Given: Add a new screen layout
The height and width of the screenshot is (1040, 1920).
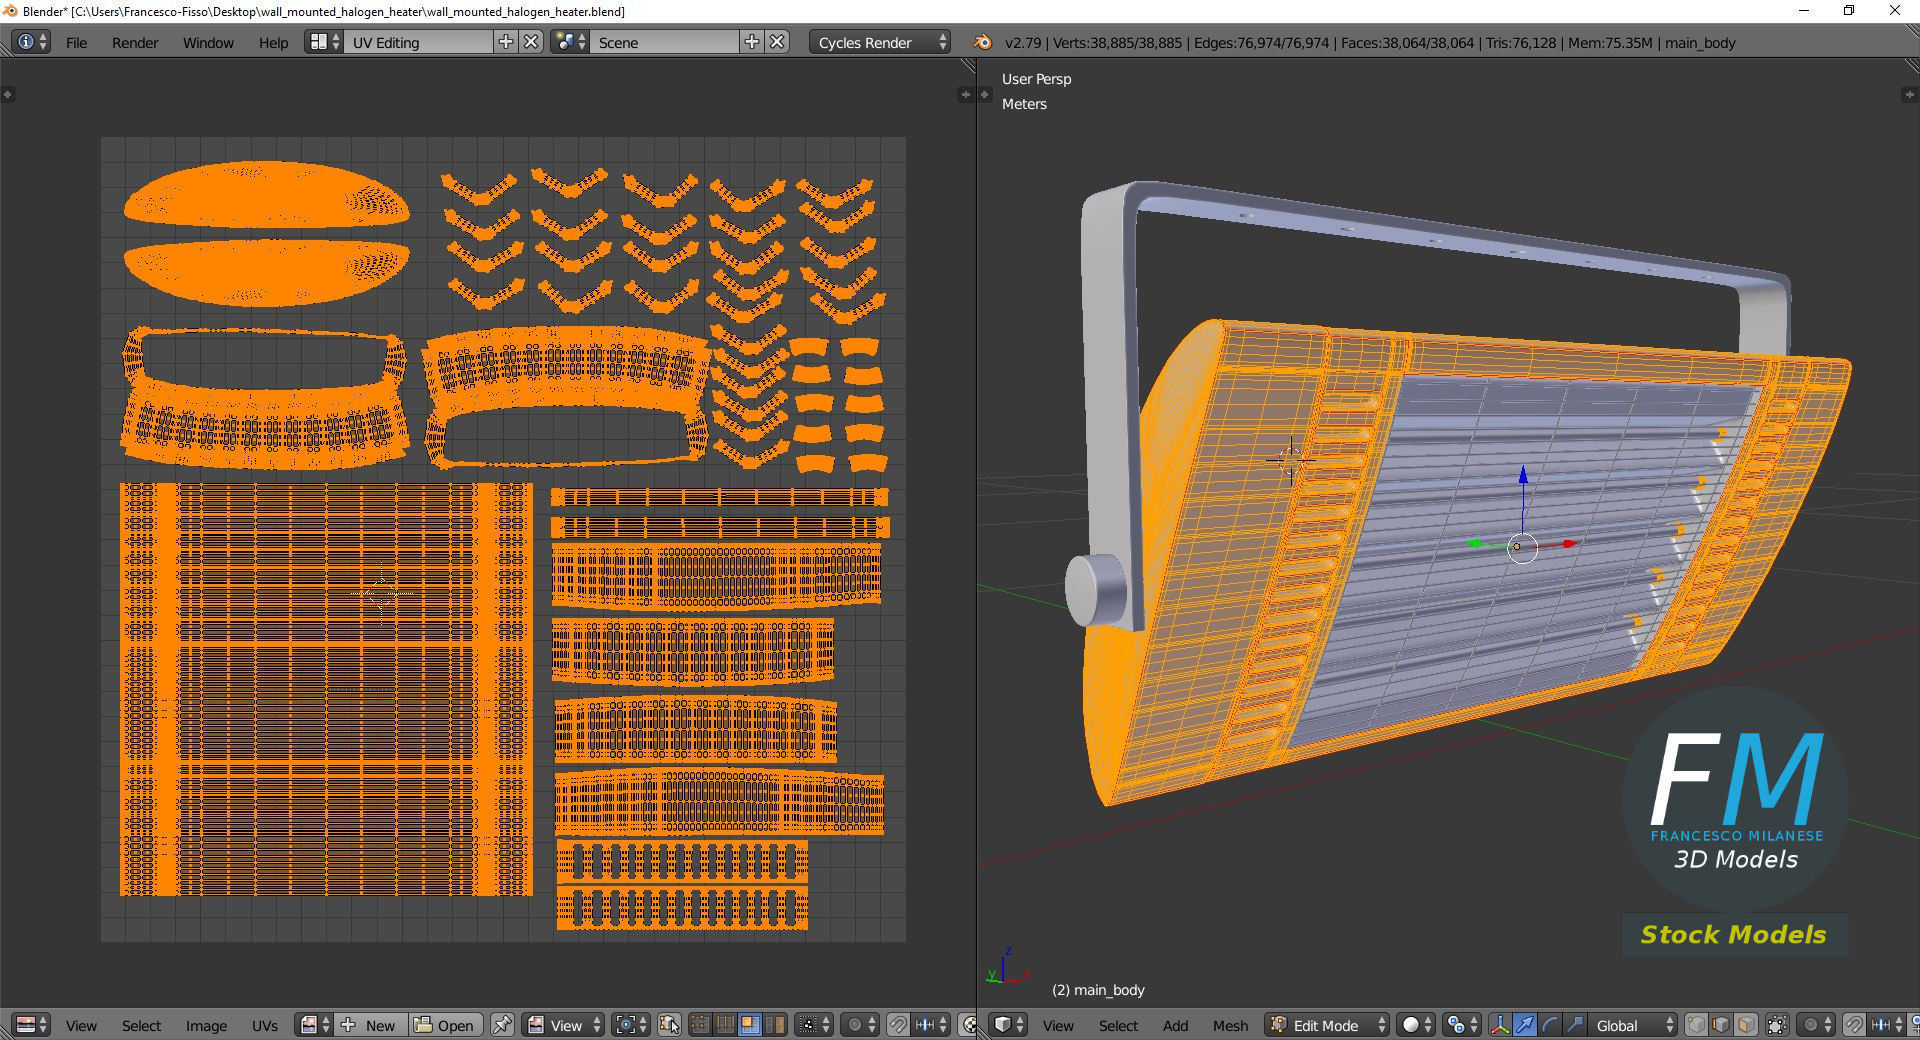Looking at the screenshot, I should [506, 42].
